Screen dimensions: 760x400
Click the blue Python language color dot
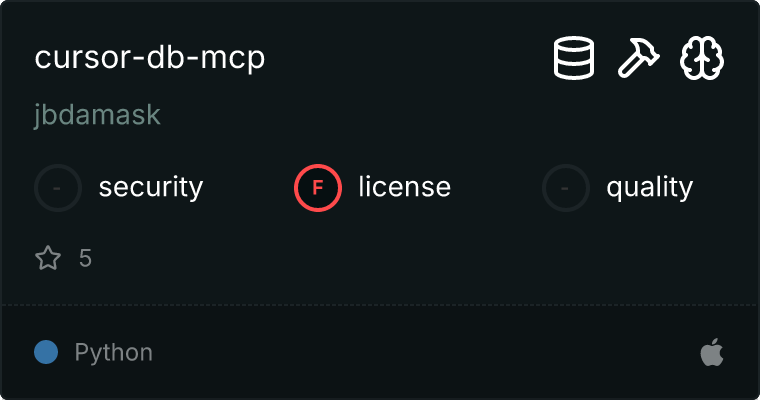pos(46,352)
